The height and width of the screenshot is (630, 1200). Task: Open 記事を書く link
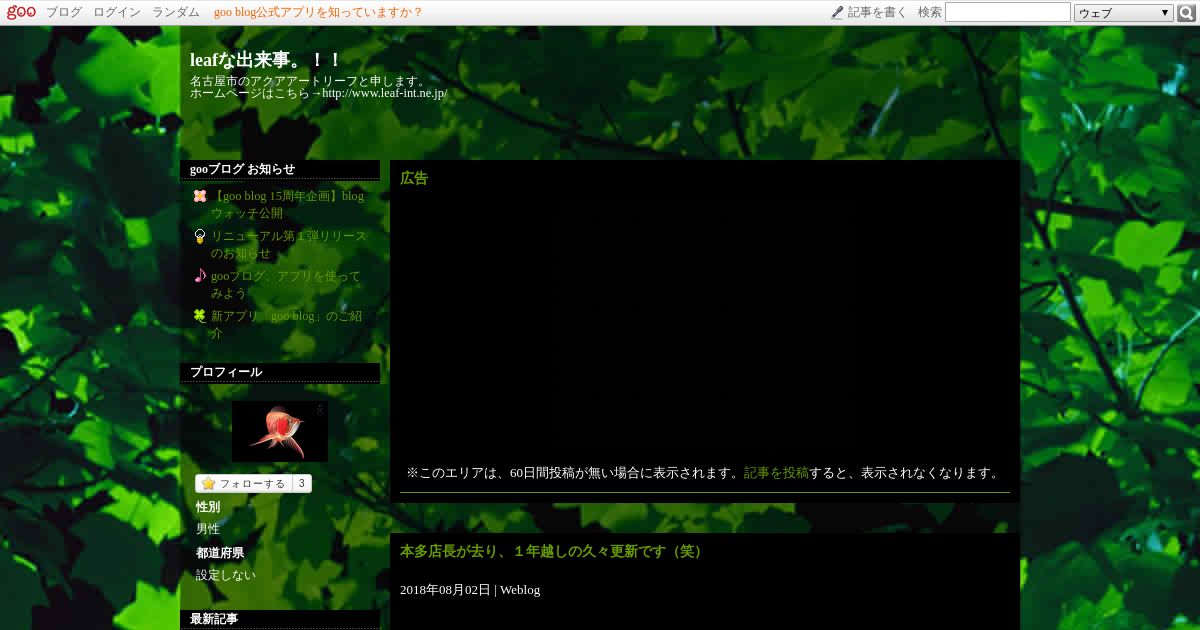(x=877, y=12)
